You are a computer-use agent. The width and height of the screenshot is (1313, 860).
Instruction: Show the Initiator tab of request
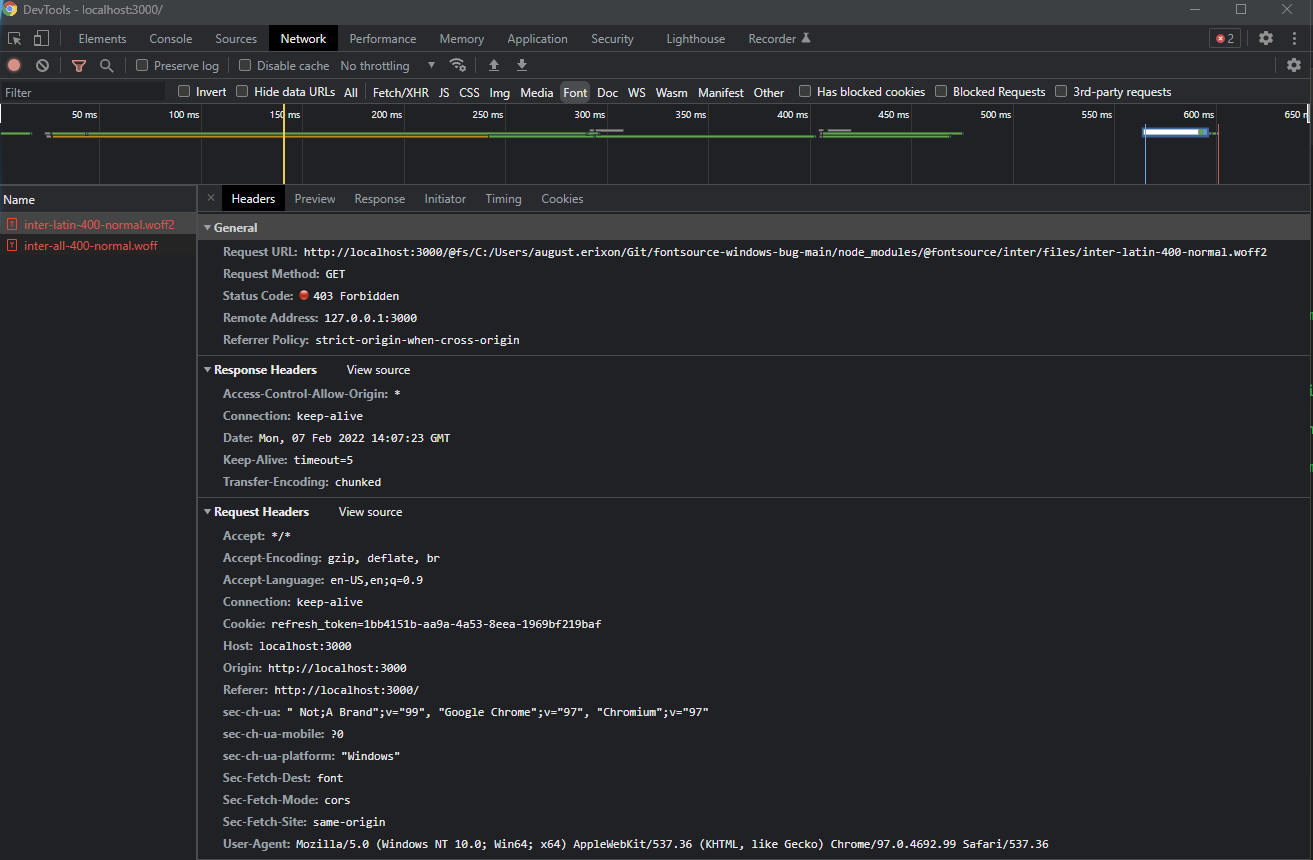pos(445,199)
